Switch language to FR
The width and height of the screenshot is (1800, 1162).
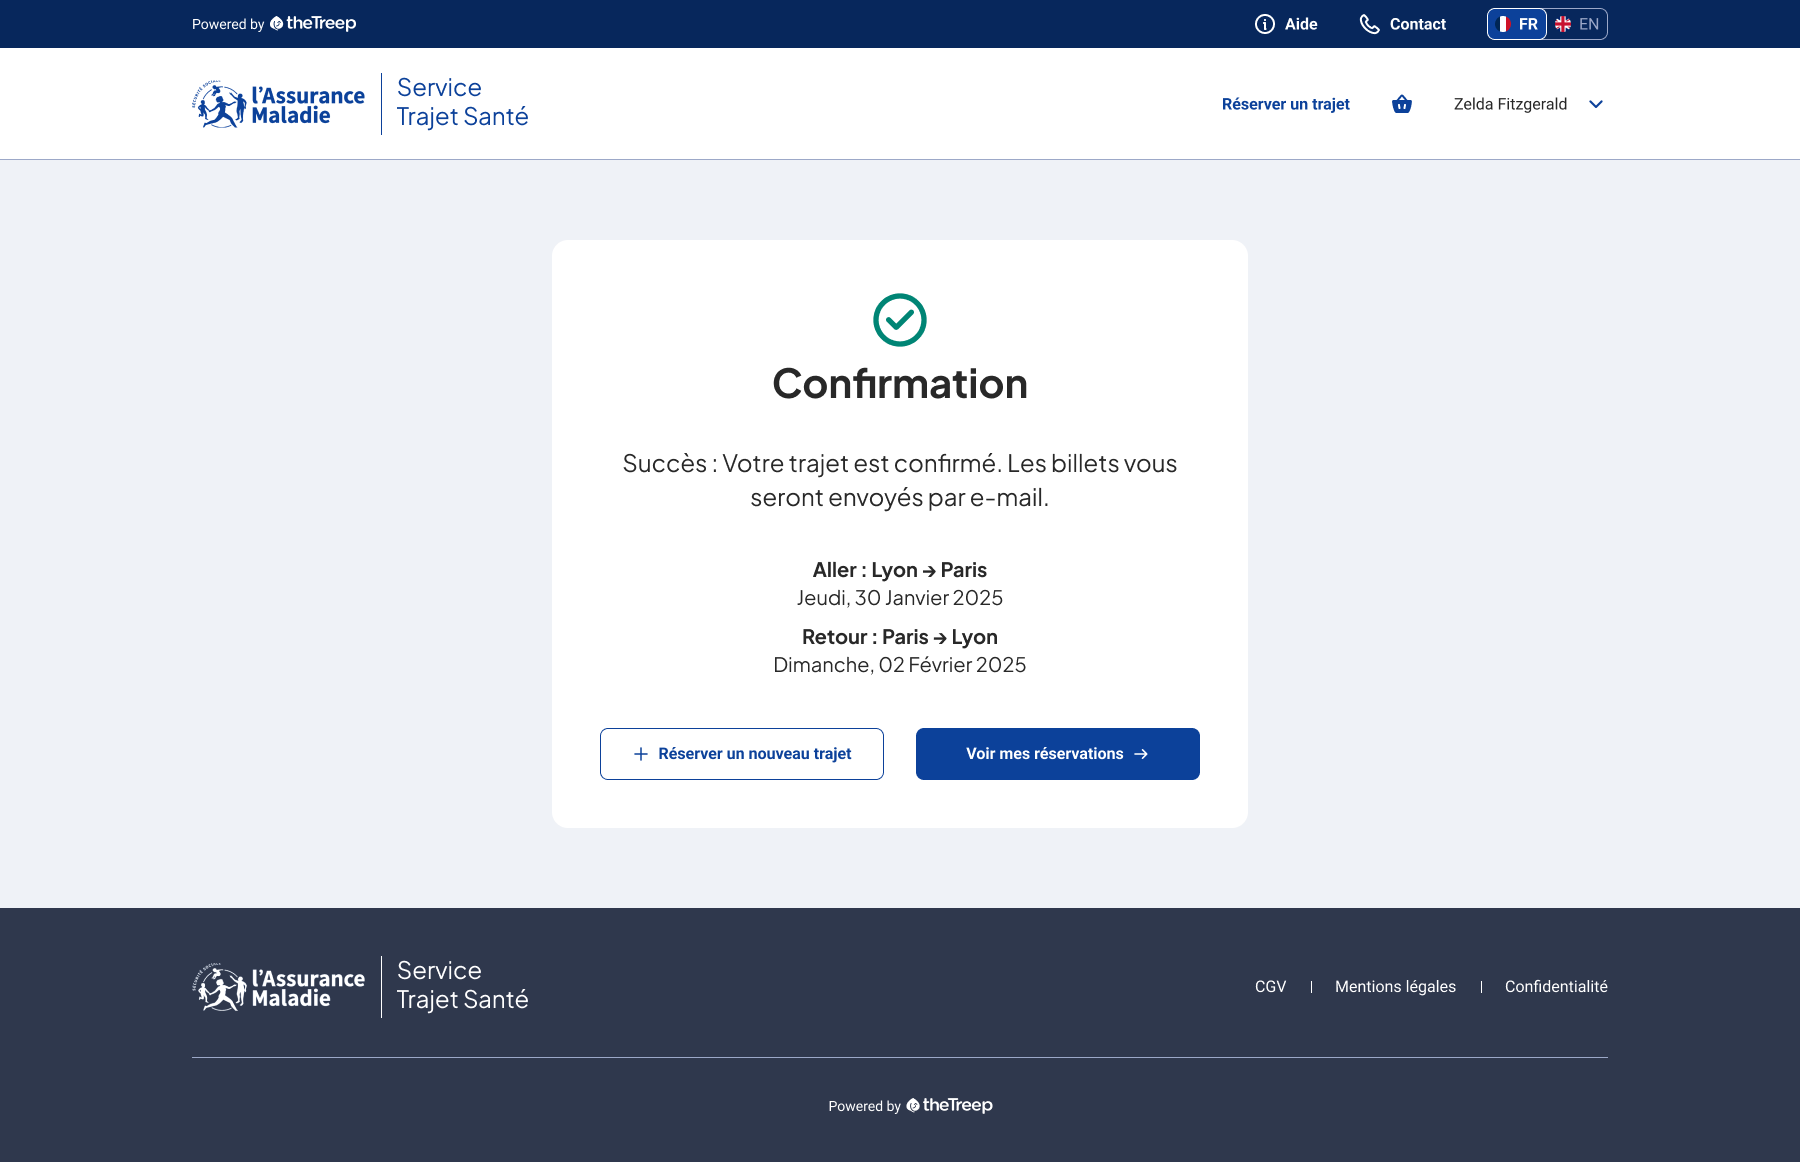click(1517, 24)
